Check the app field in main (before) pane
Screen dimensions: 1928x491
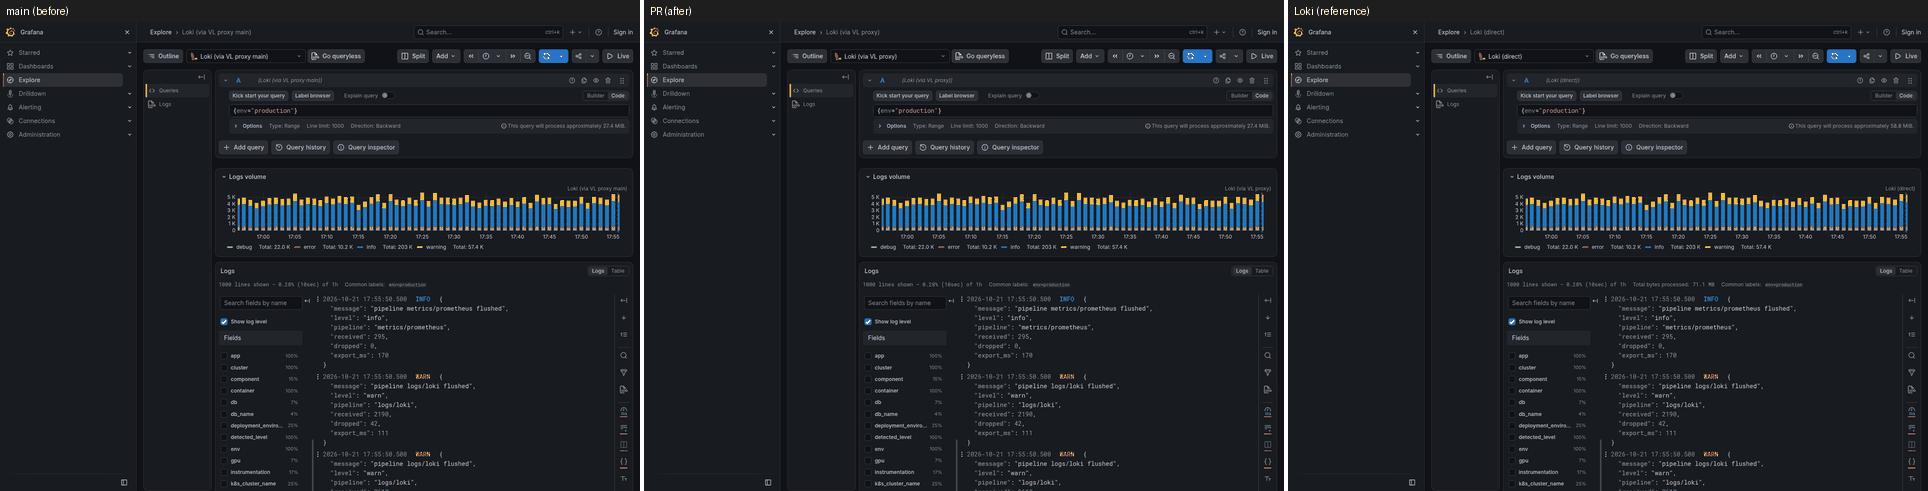(224, 355)
